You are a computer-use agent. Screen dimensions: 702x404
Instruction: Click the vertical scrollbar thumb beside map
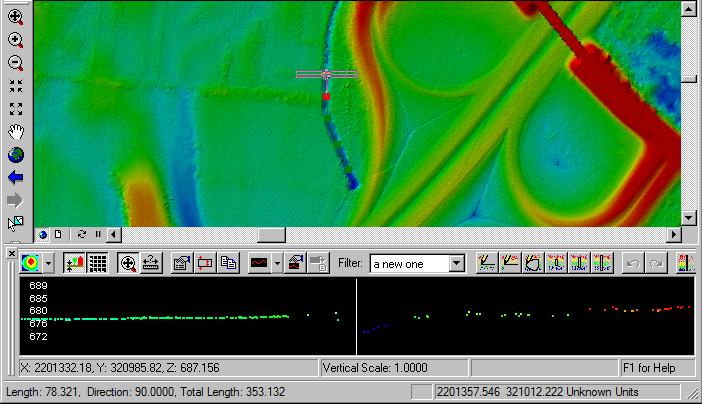[689, 79]
